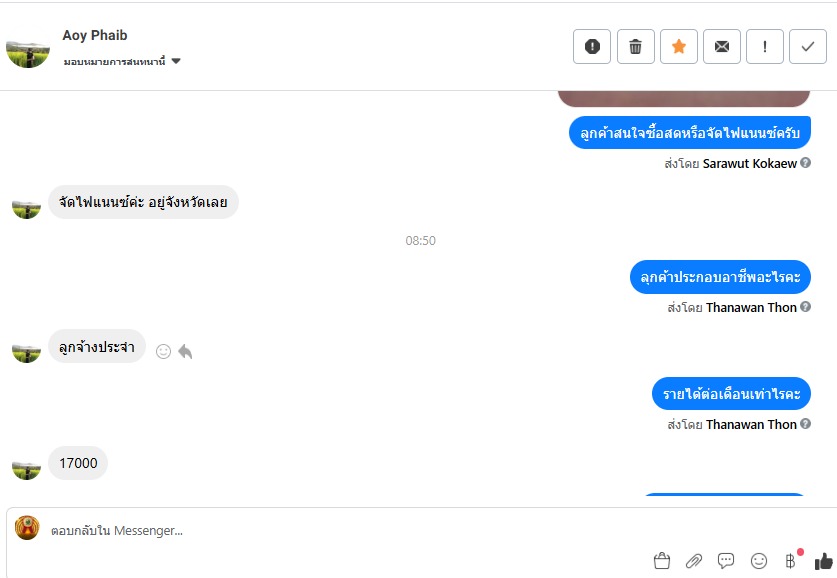Focus the reply in Messenger text field

click(347, 531)
